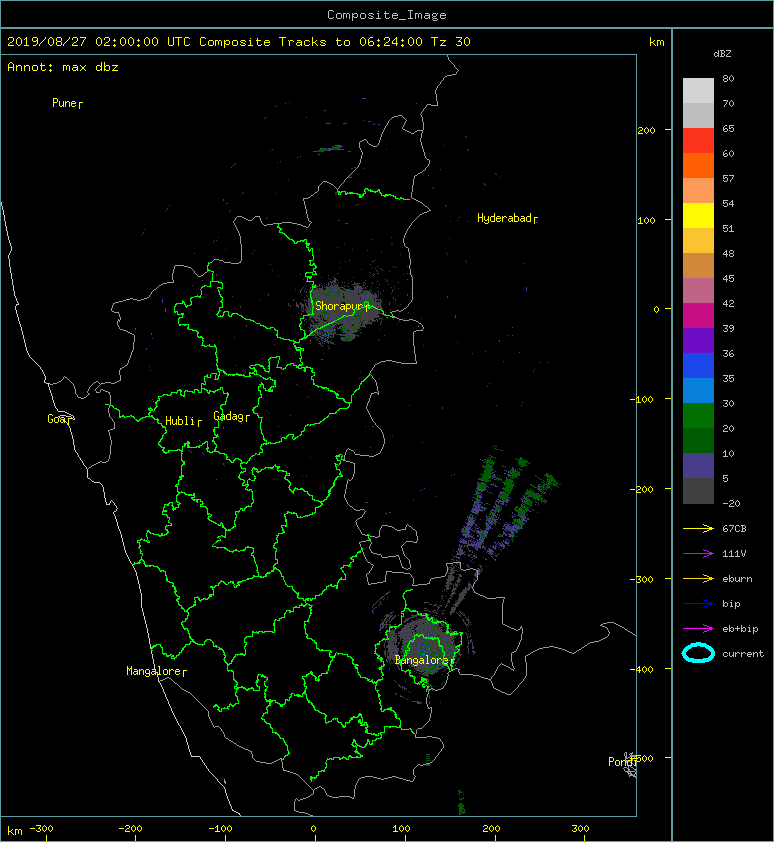Click the -200 km mark on bottom axis

(x=129, y=829)
